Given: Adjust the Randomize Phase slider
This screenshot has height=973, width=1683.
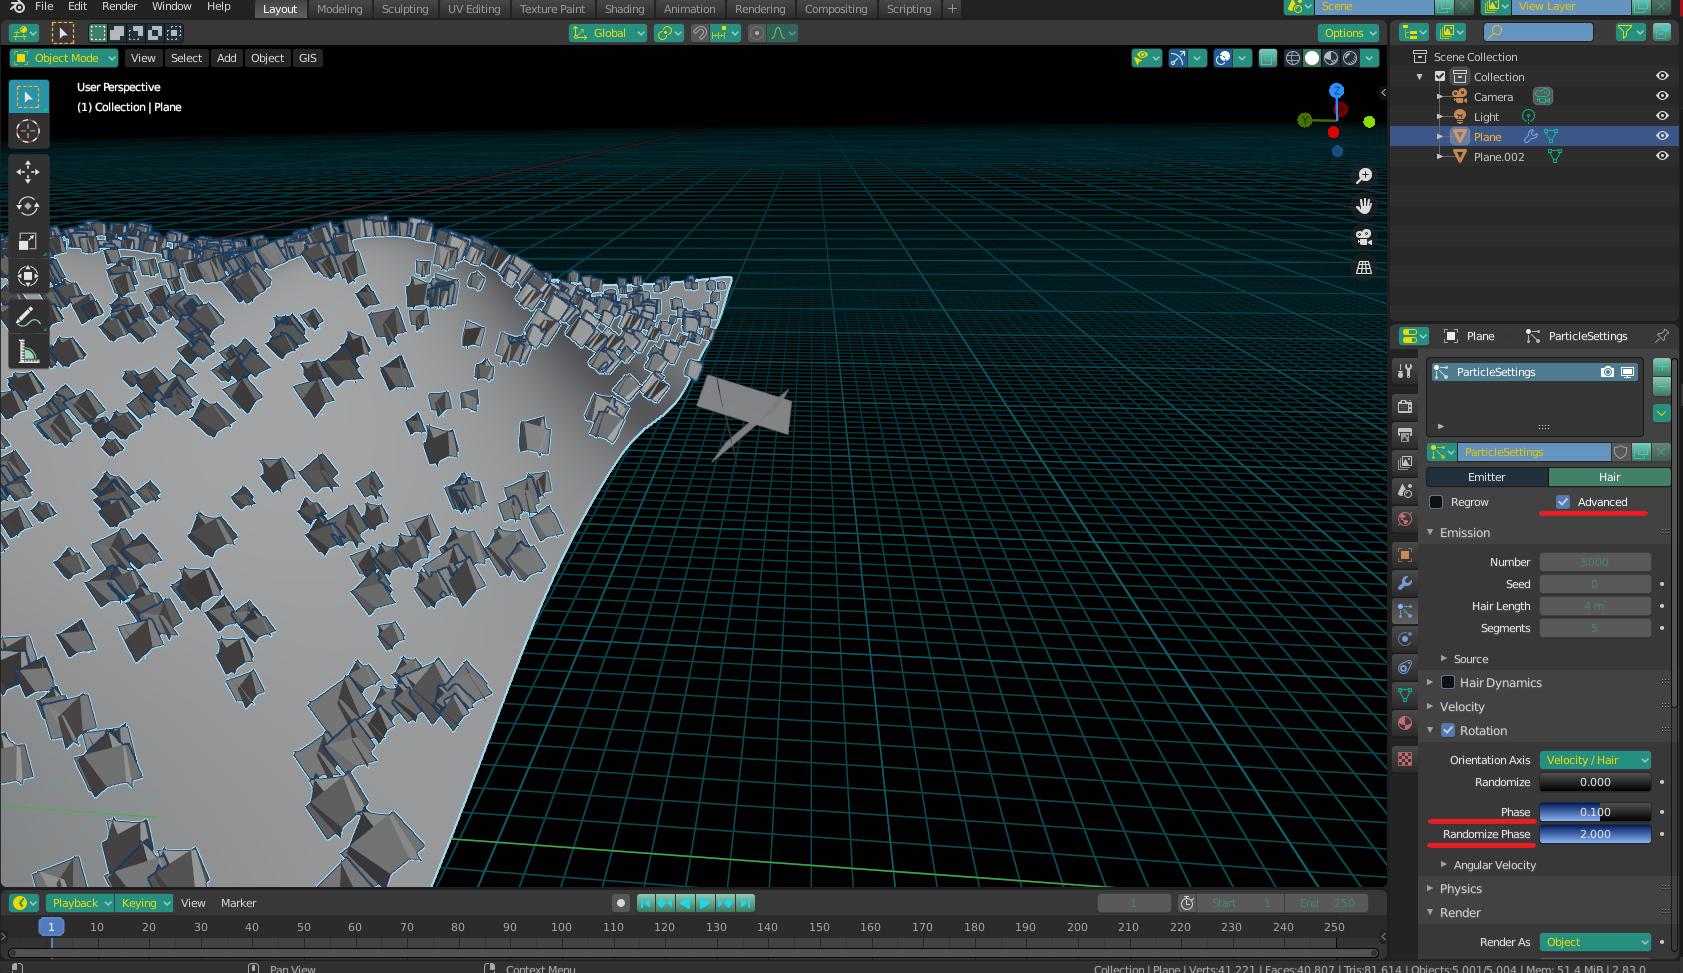Looking at the screenshot, I should (1595, 834).
